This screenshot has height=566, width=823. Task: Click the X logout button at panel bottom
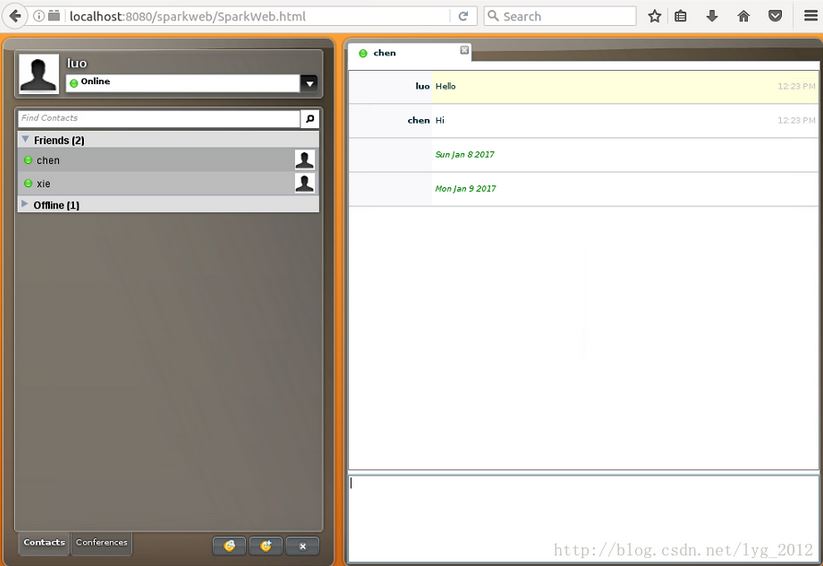pos(302,545)
